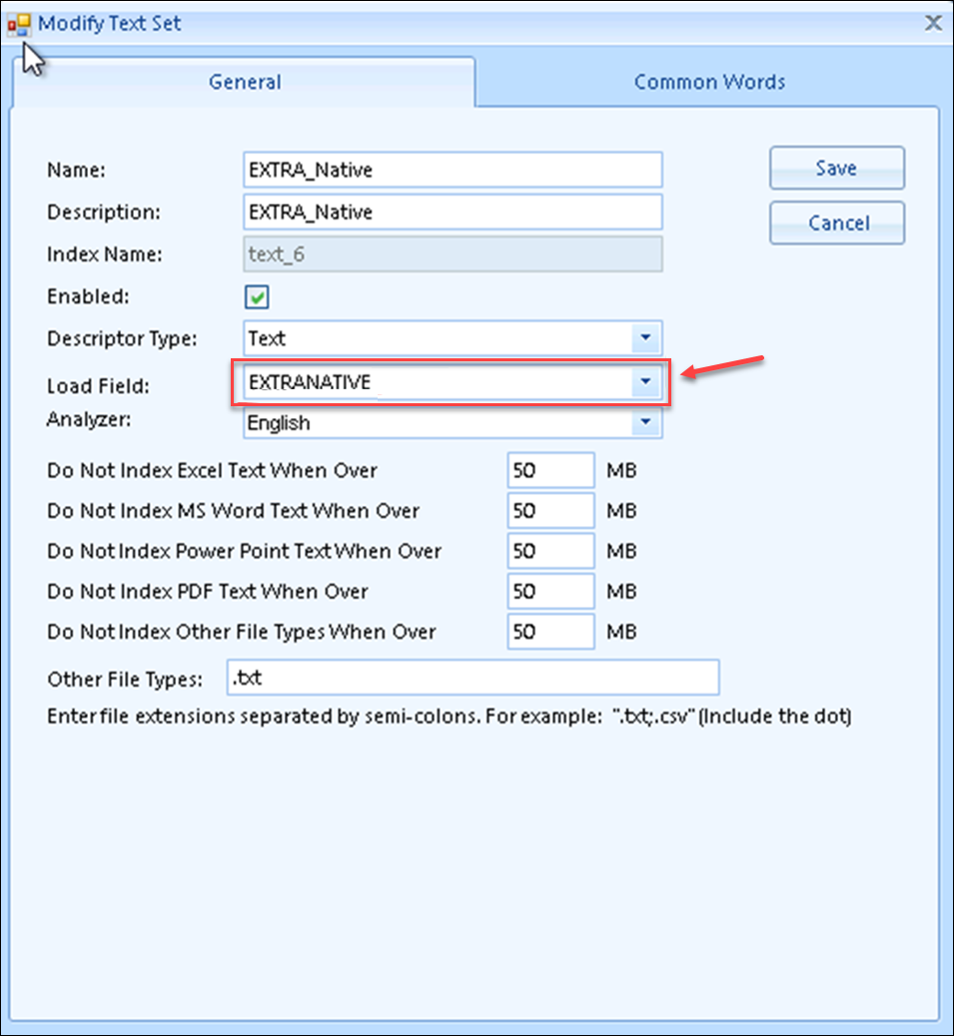Close the Modify Text Set dialog
Image resolution: width=954 pixels, height=1036 pixels.
click(x=932, y=22)
